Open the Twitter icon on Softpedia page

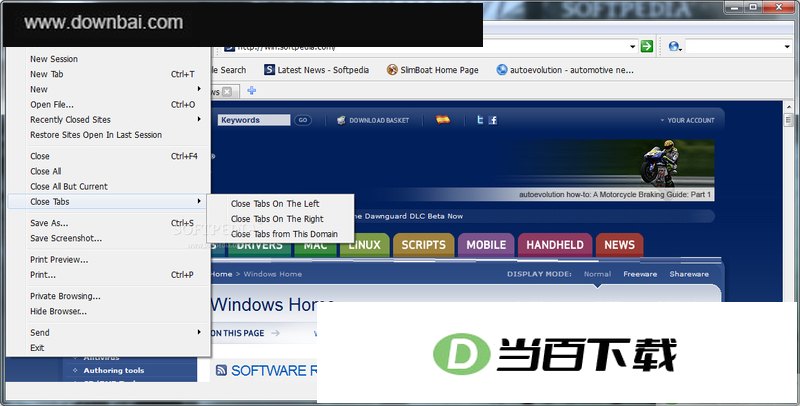pos(480,120)
